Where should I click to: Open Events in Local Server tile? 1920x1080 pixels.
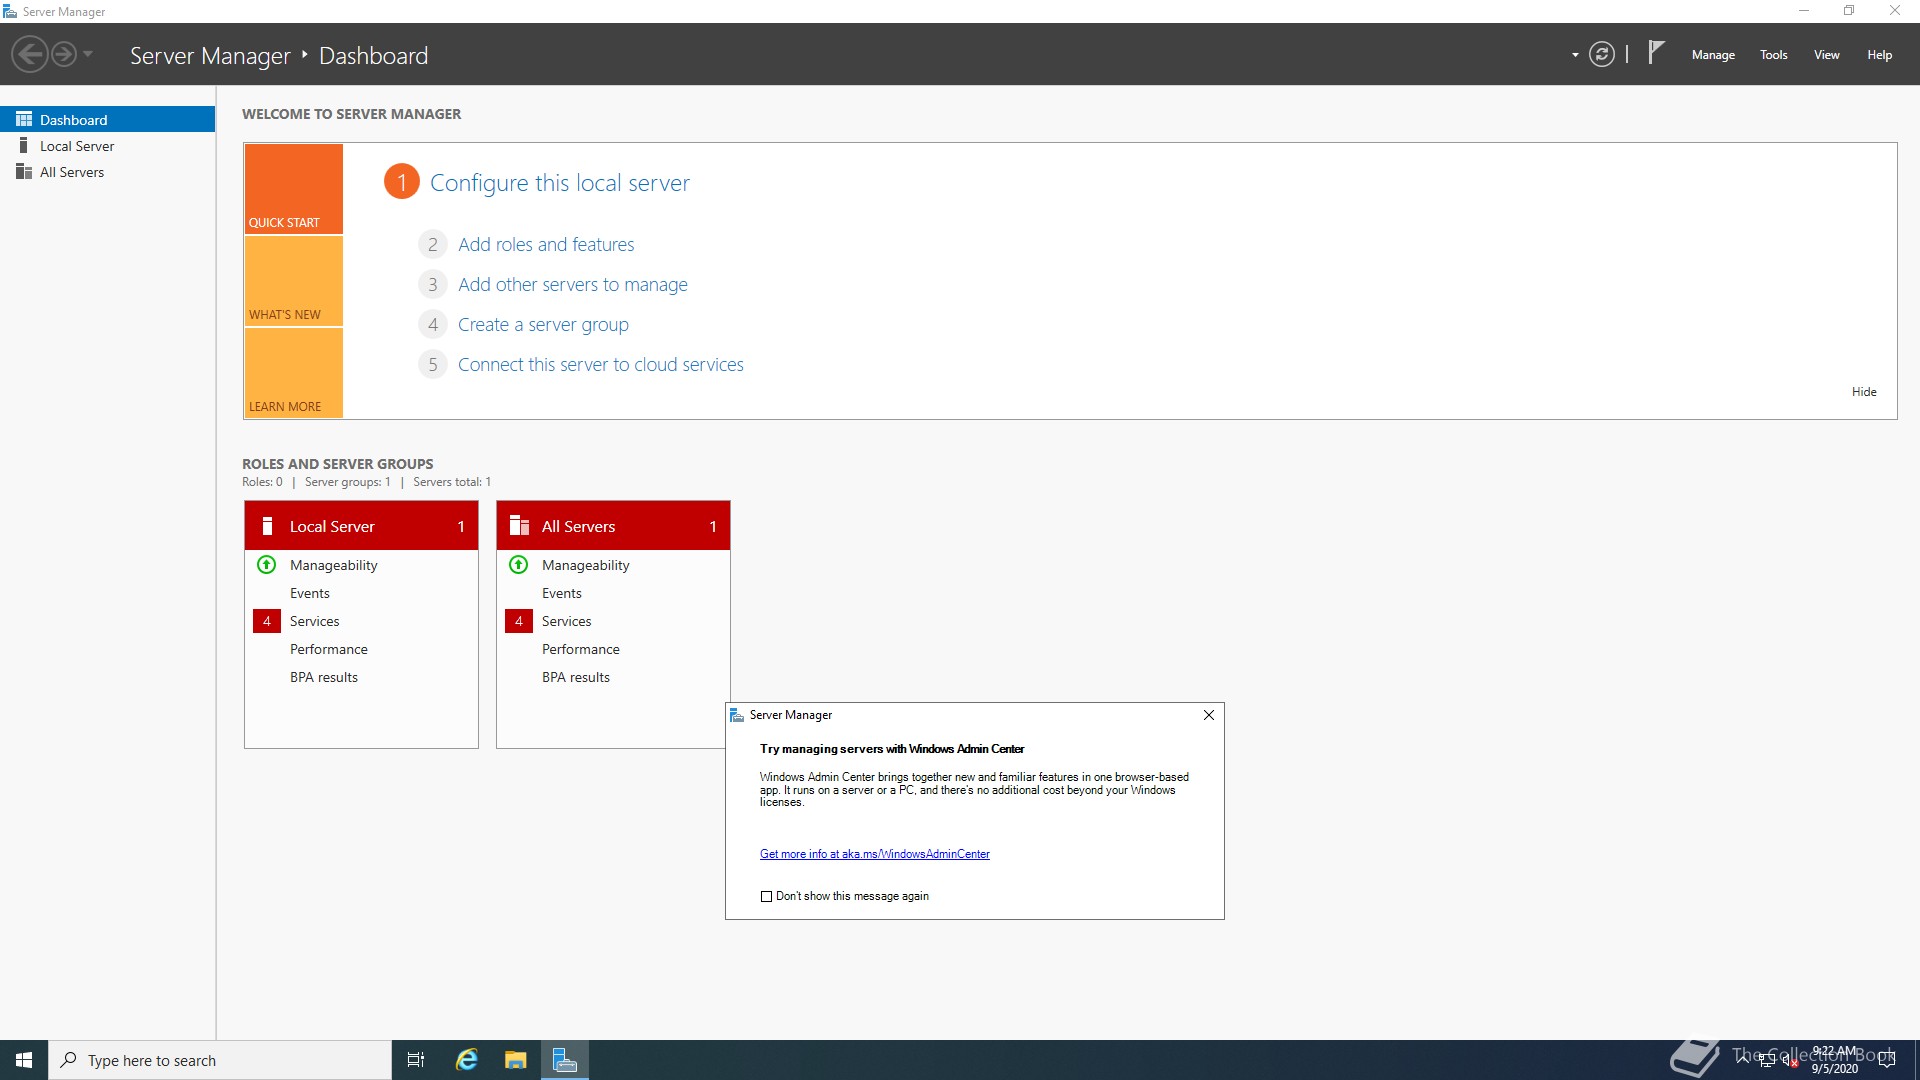click(x=310, y=593)
